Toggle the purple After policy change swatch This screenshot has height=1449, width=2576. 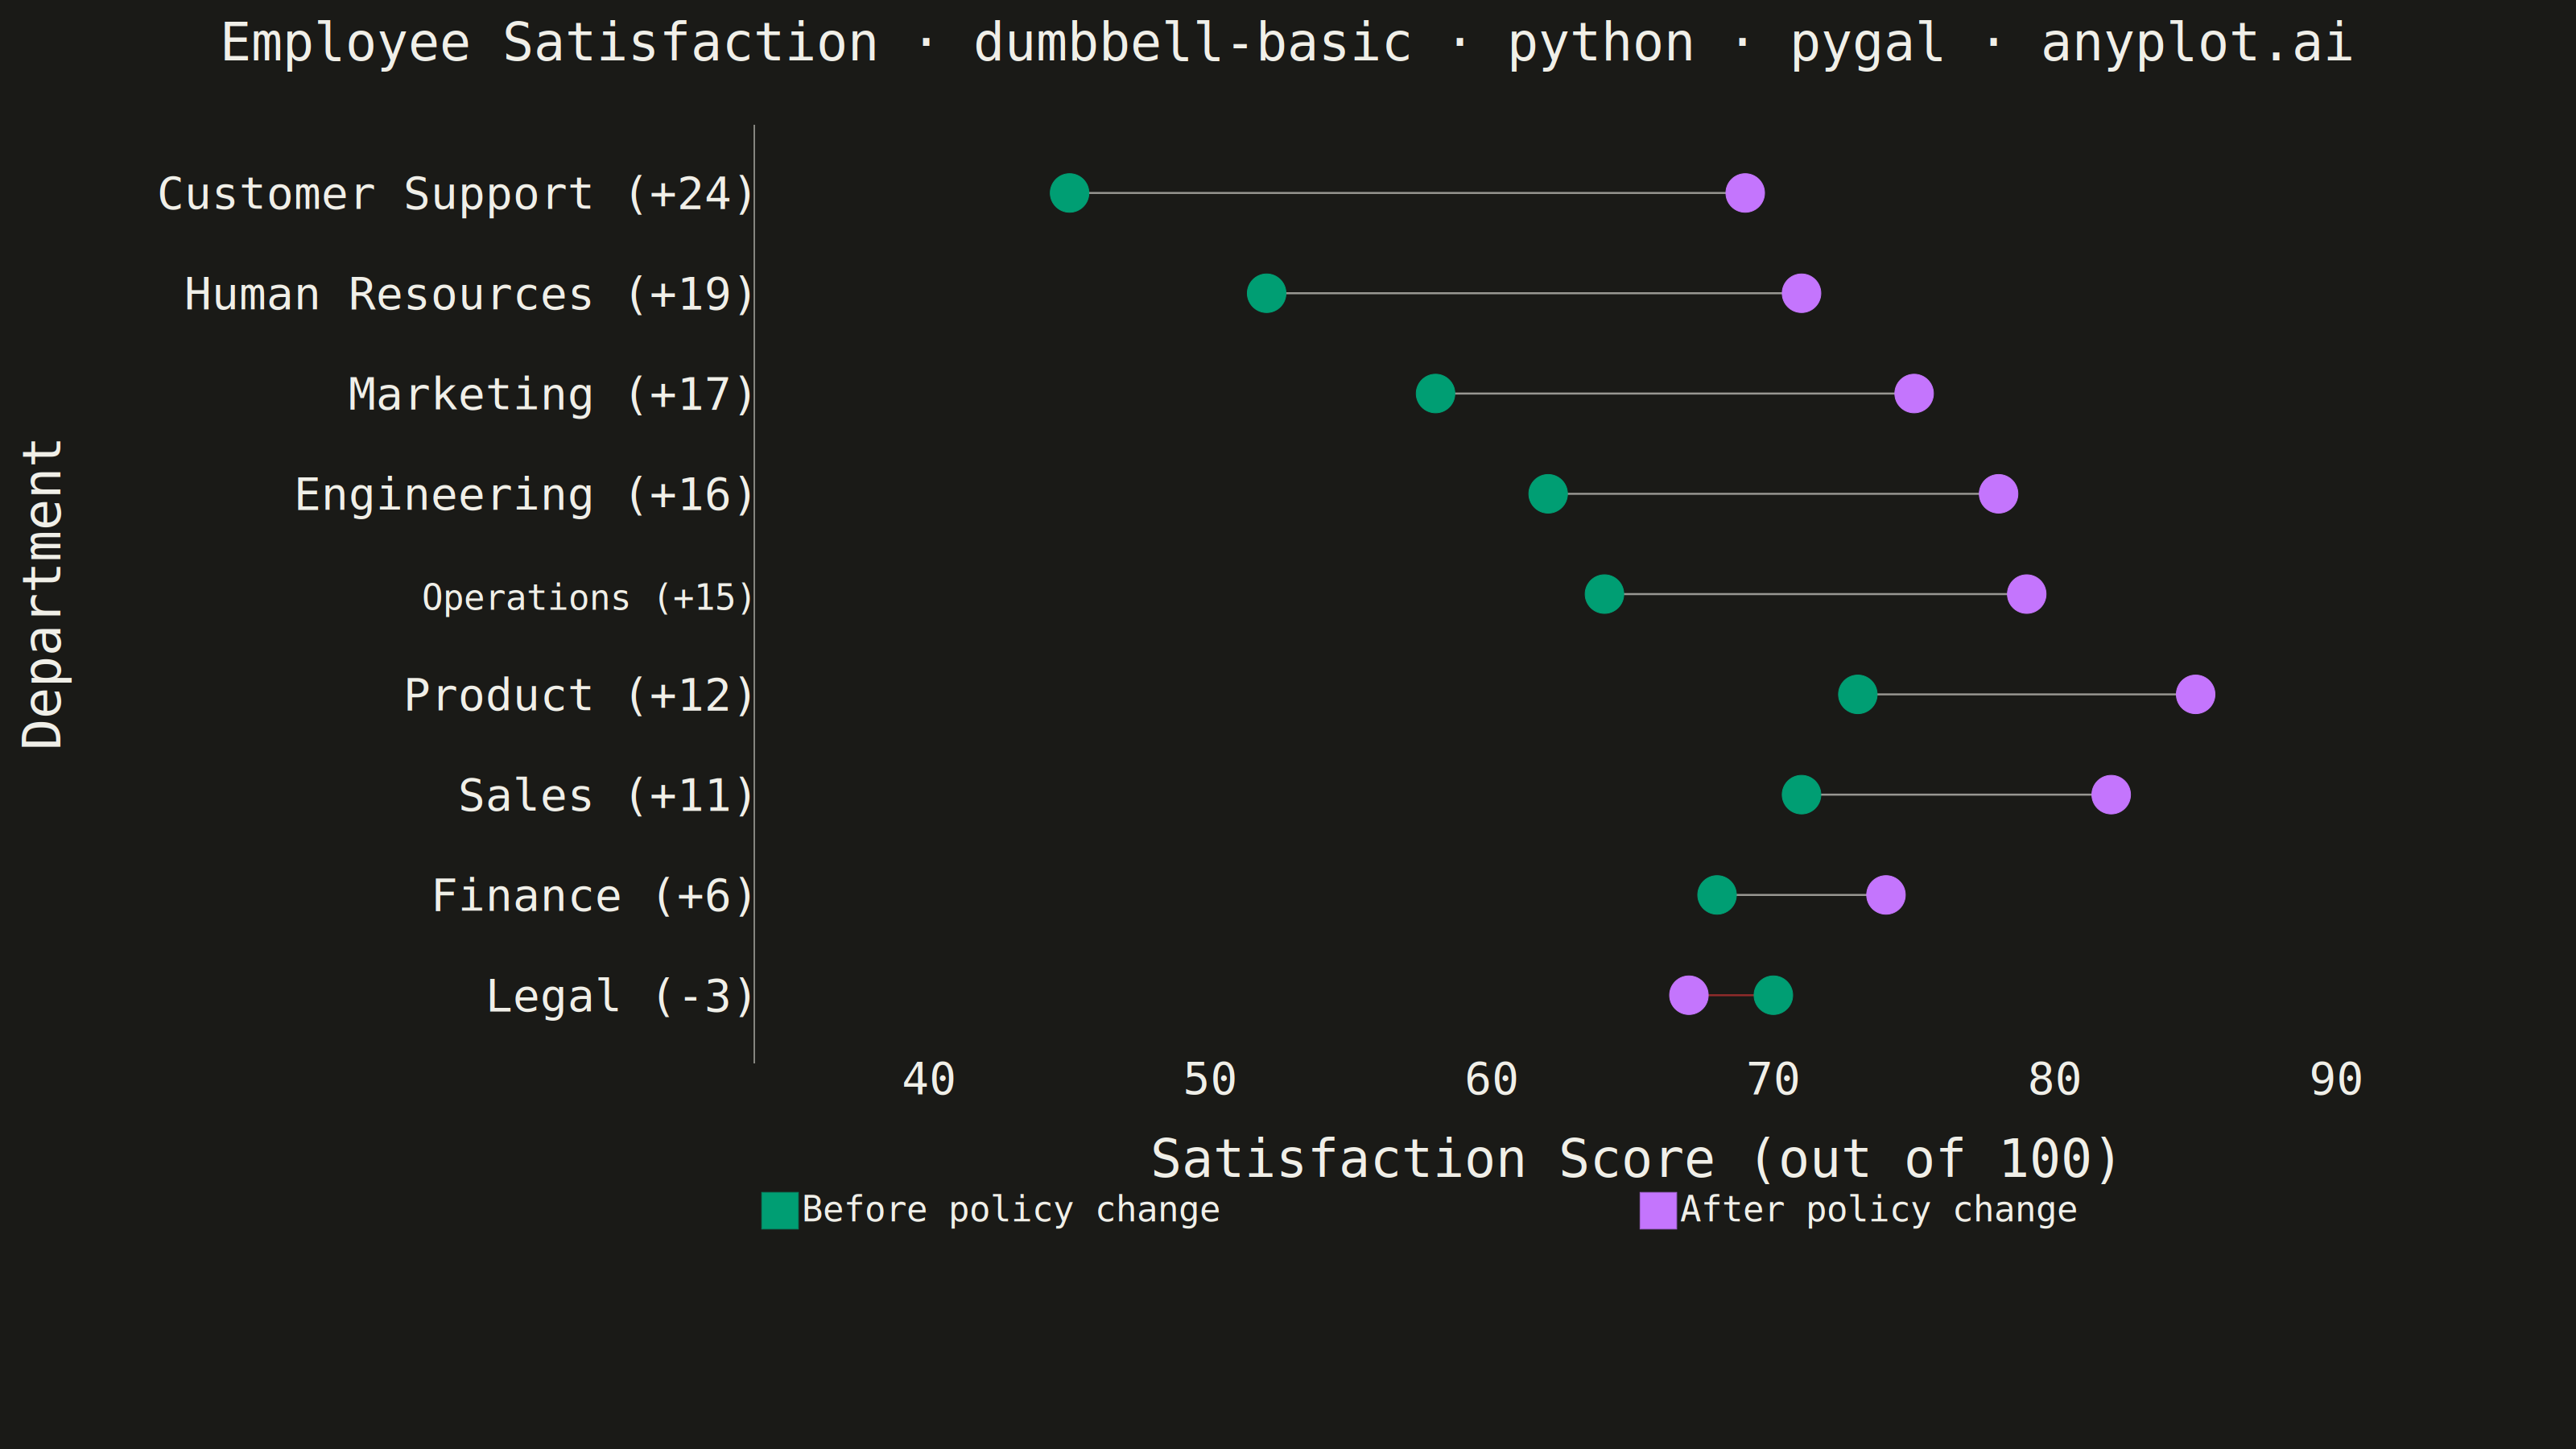[x=1658, y=1210]
